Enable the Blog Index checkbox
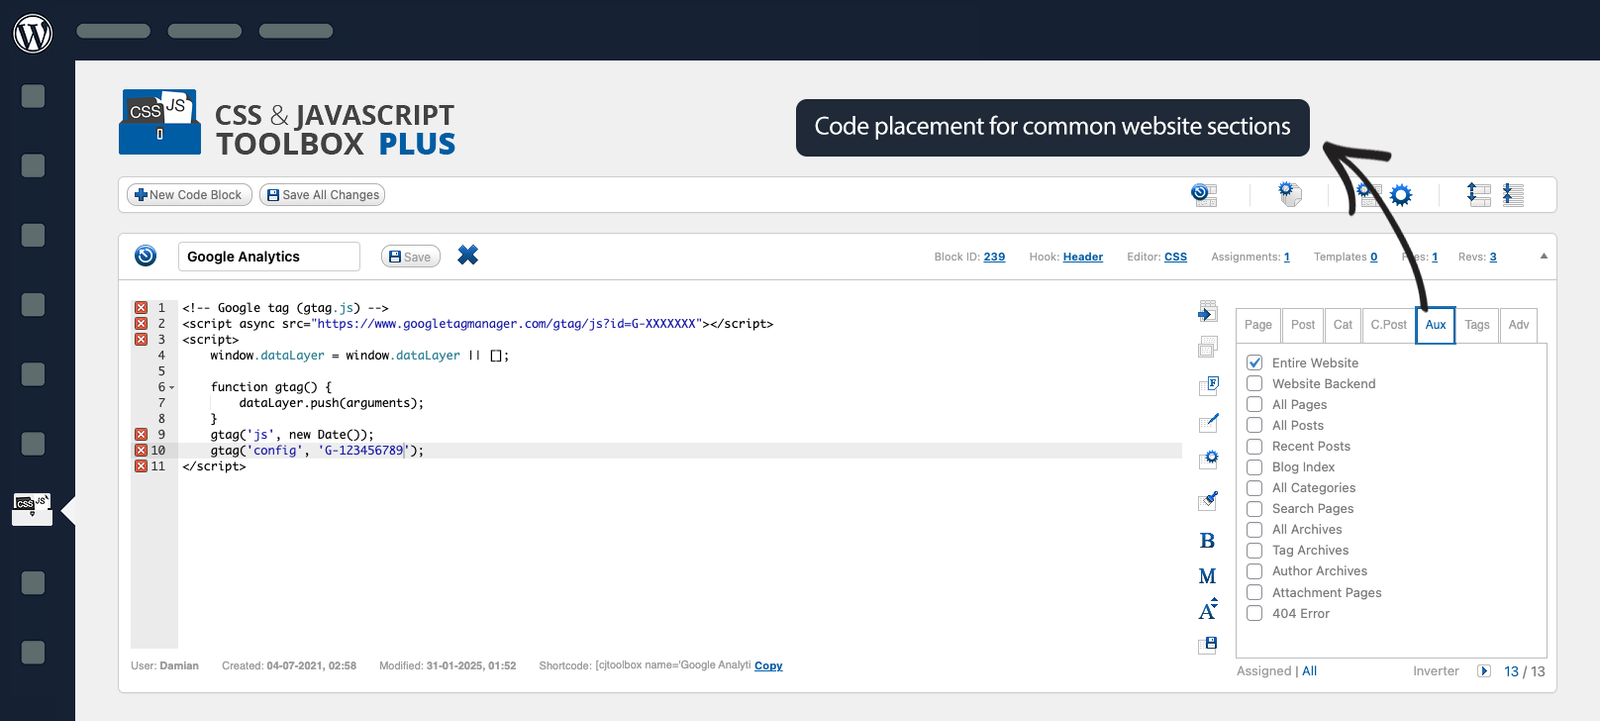Screen dimensions: 1600x721 pyautogui.click(x=1254, y=467)
